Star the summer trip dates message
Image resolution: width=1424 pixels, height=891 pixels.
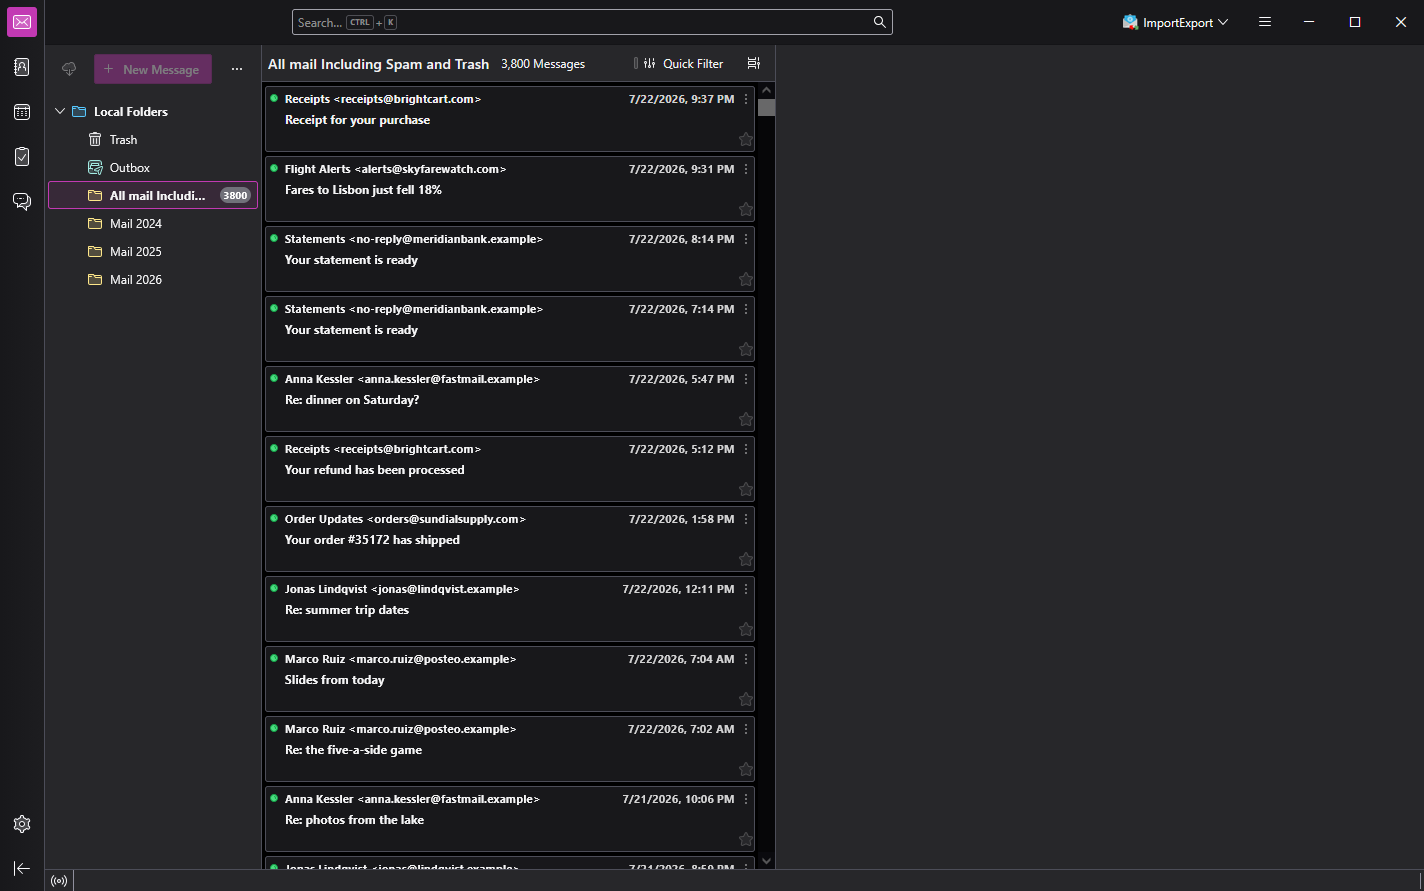coord(745,630)
